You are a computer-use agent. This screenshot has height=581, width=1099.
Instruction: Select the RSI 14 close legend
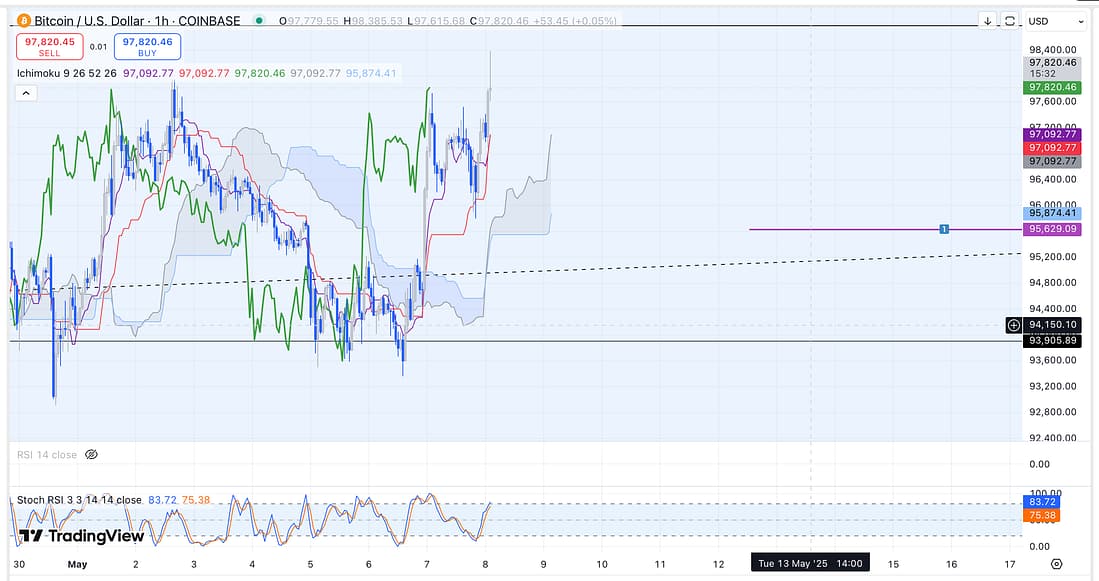point(47,455)
